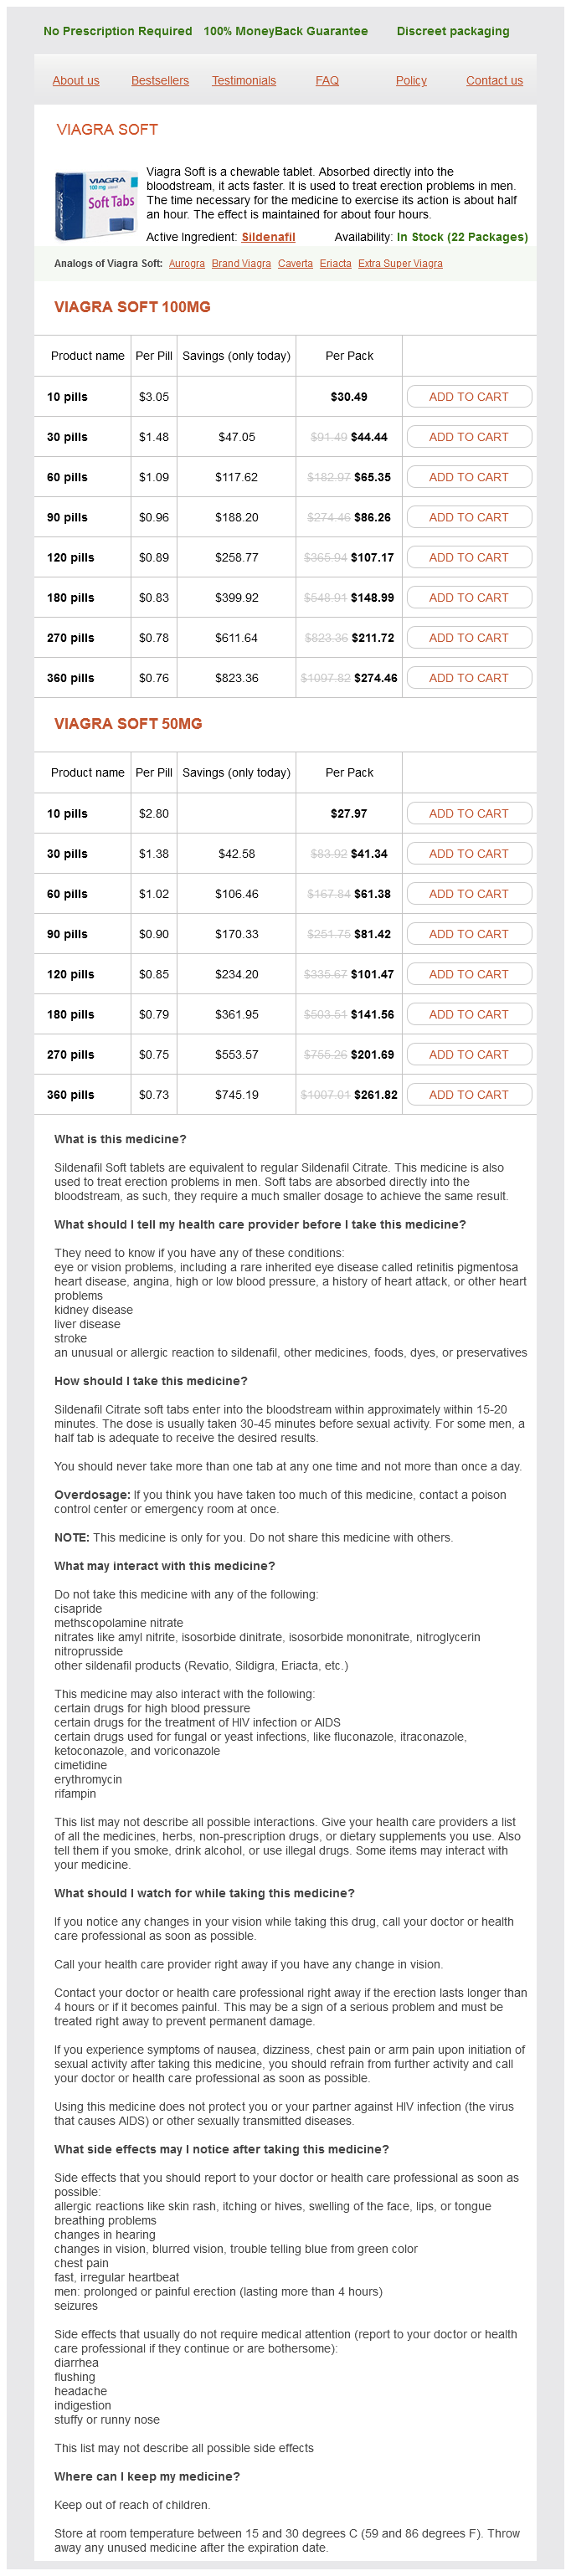Go to the Bestsellers page

pyautogui.click(x=160, y=81)
